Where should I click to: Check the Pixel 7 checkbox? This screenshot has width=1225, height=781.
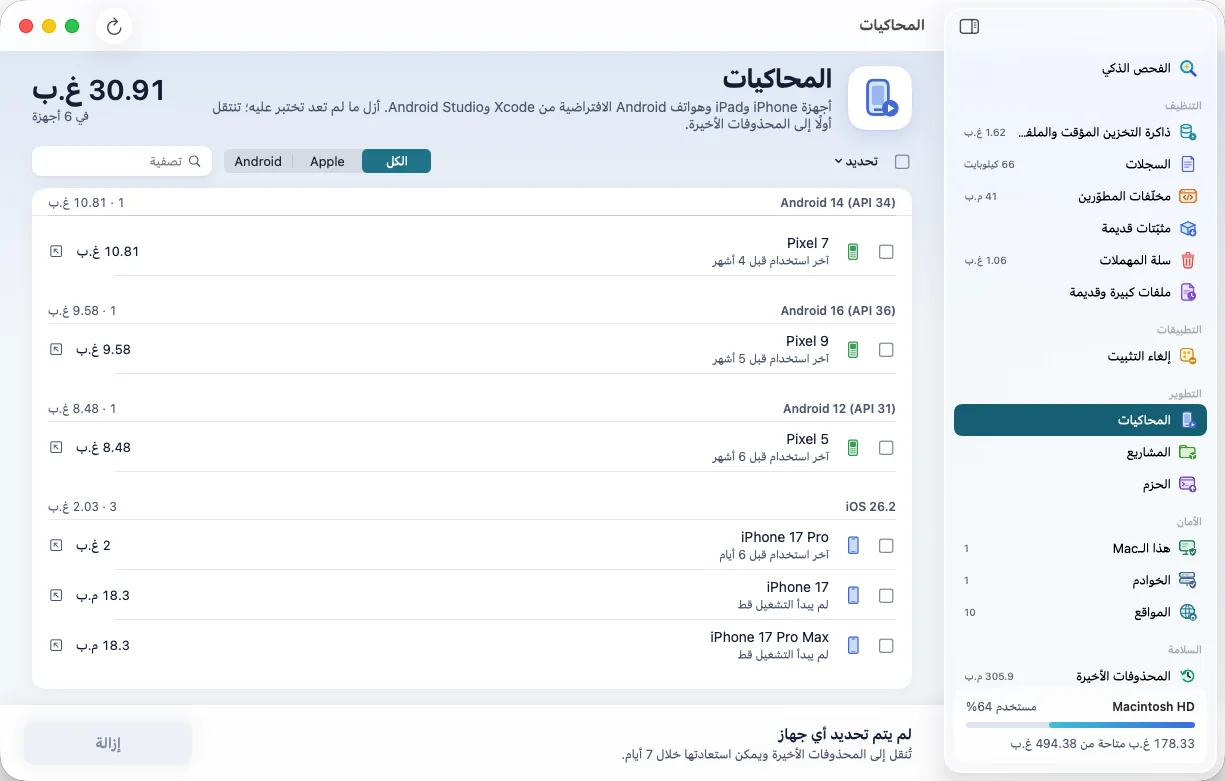886,252
